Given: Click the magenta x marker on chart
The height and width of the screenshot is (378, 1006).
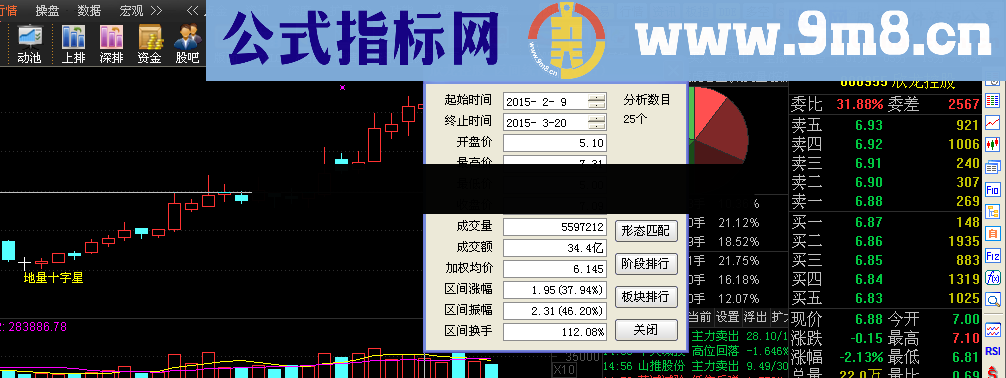Looking at the screenshot, I should 343,87.
